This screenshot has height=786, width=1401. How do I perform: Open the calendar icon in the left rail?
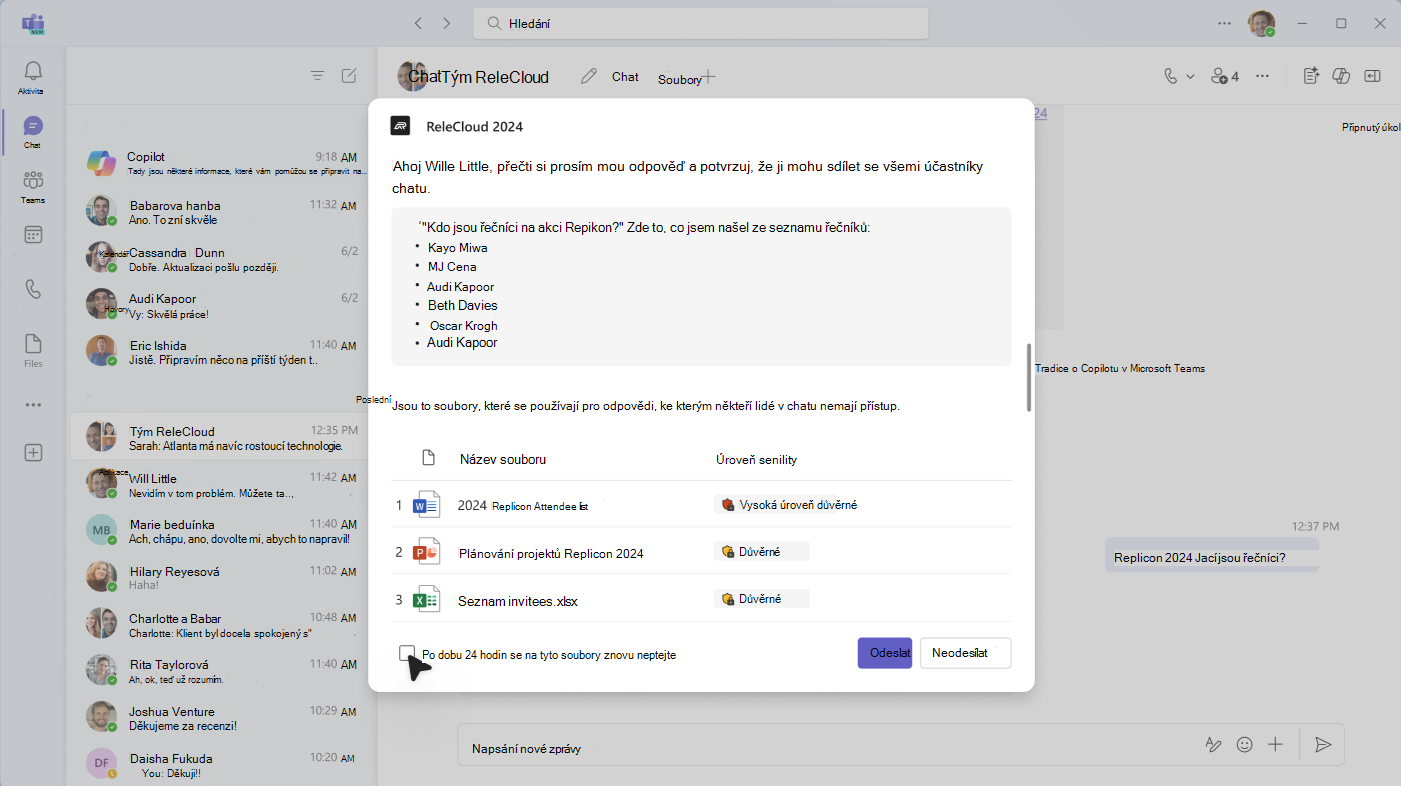33,235
